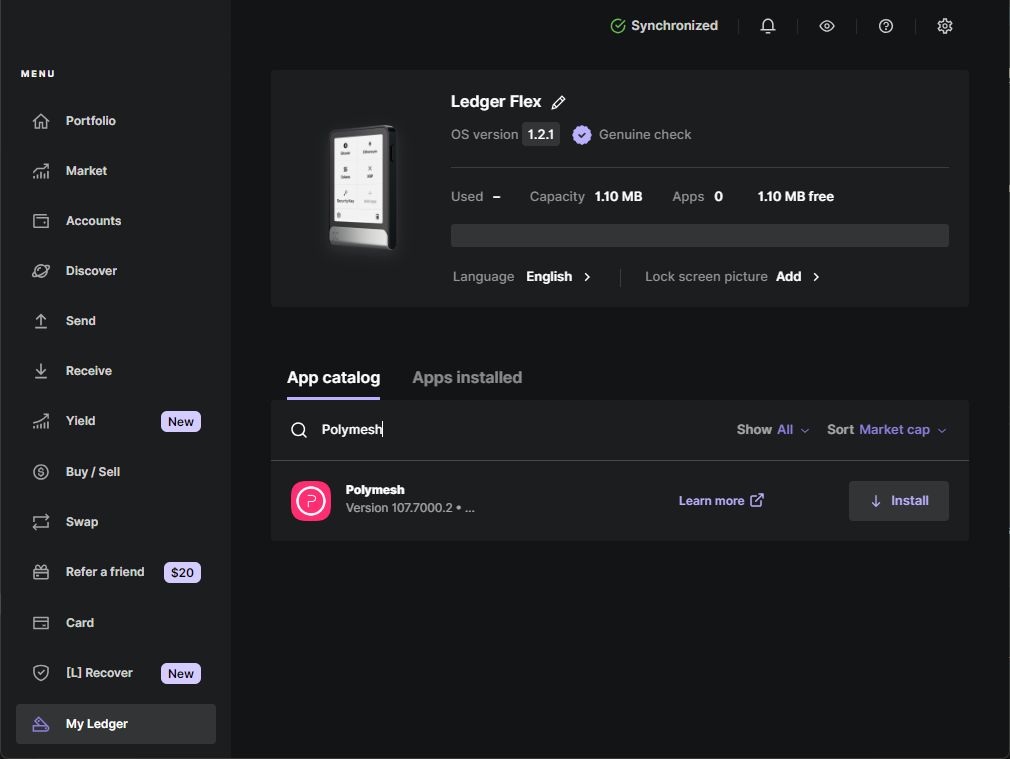
Task: Go to the Swap section
Action: (82, 522)
